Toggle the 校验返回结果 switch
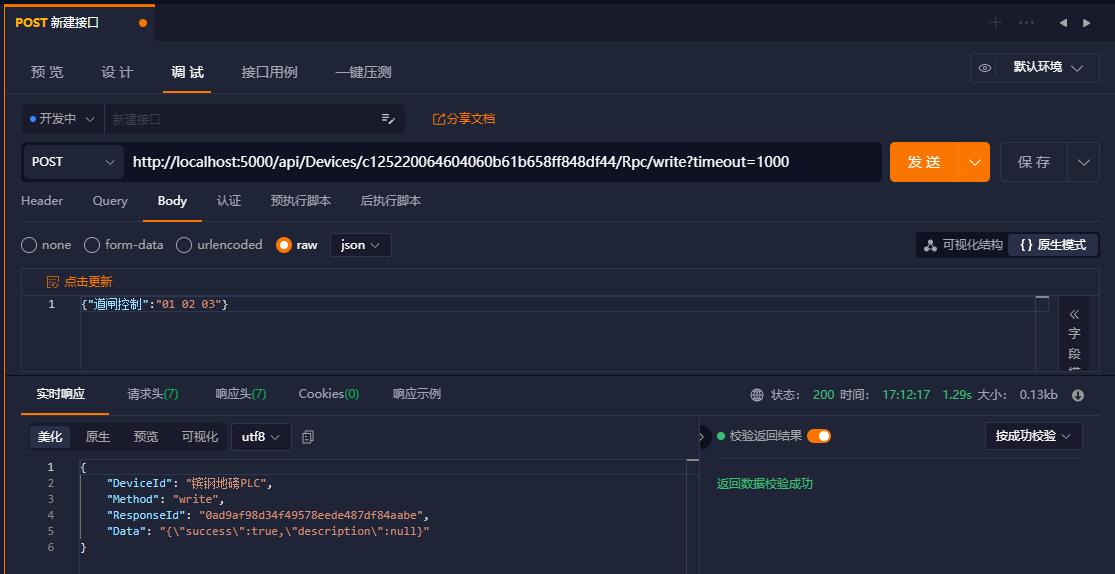Screen dimensions: 1115x574 818,436
